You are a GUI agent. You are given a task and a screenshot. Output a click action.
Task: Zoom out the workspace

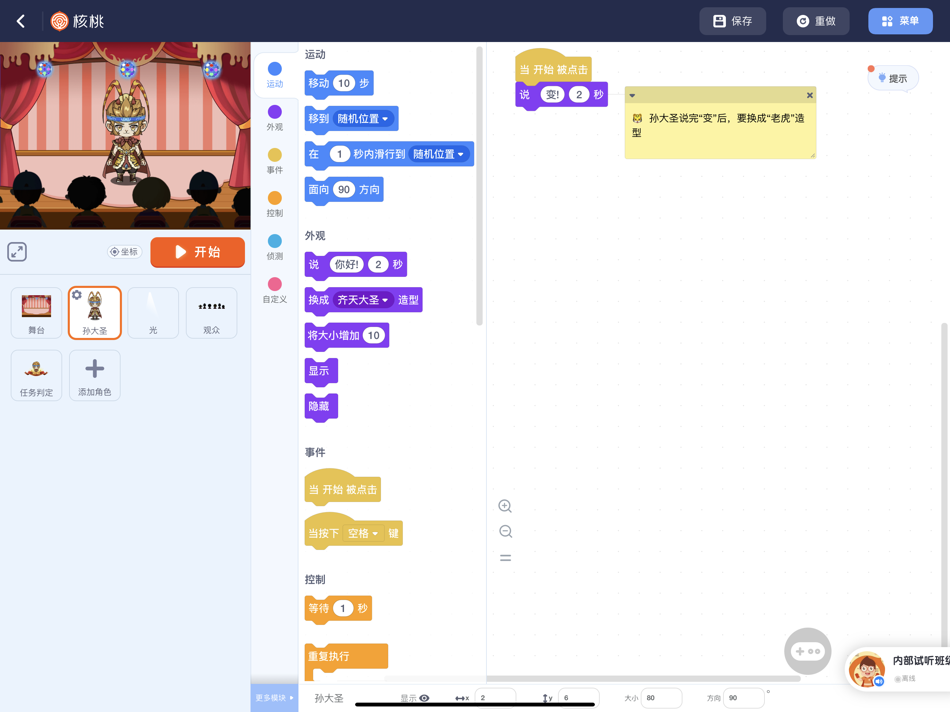(505, 531)
